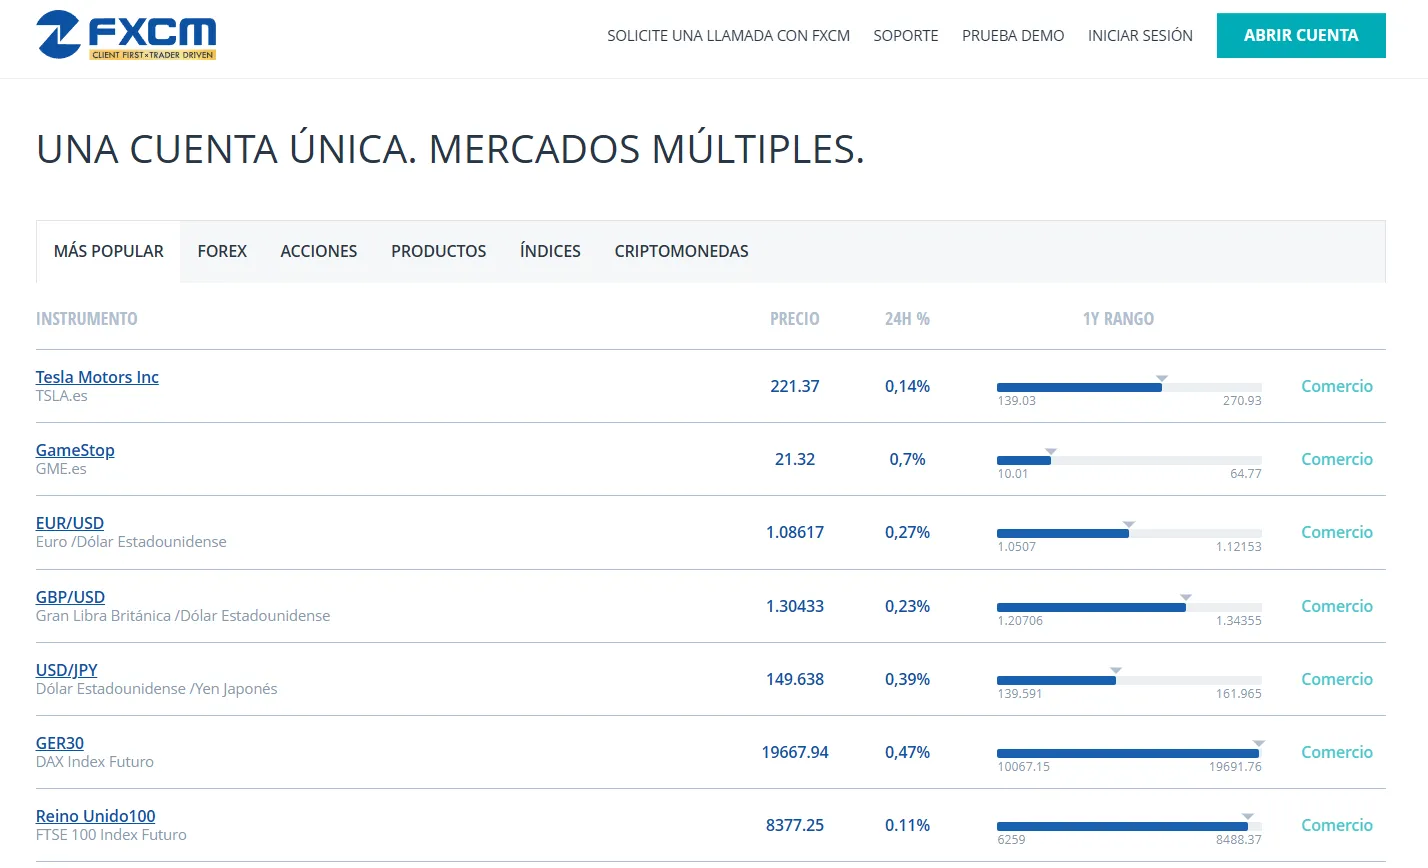The width and height of the screenshot is (1428, 868).
Task: Click GER30 range high value 19691.76
Action: (x=1235, y=767)
